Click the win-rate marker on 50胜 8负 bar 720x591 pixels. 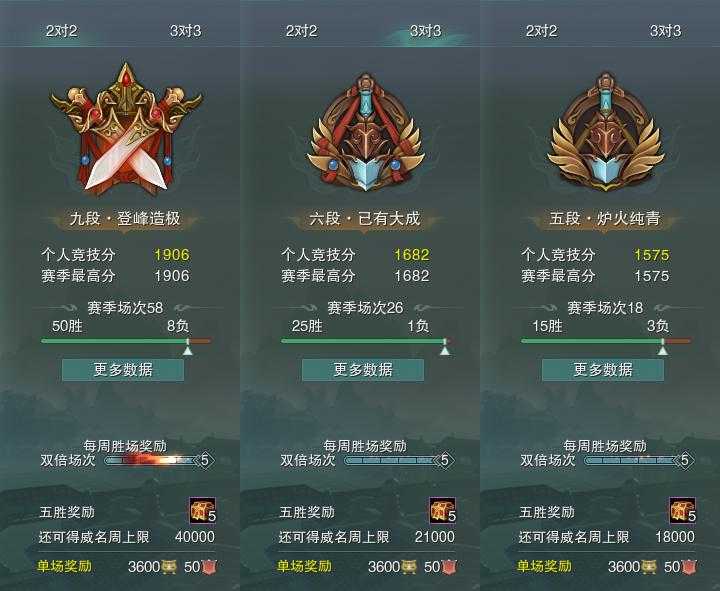click(188, 350)
